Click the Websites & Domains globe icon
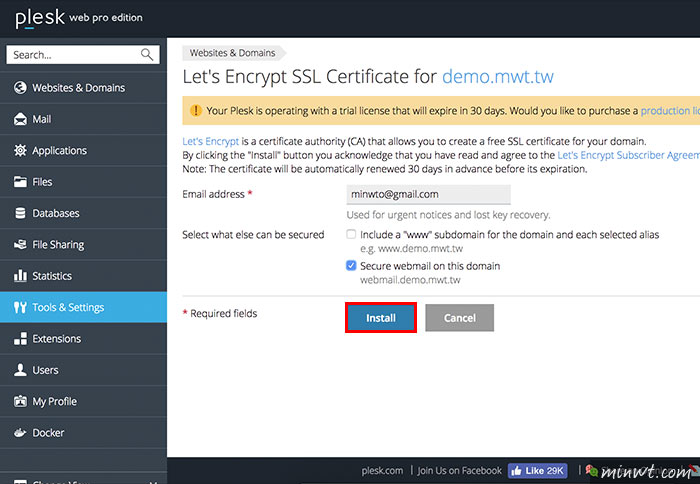The width and height of the screenshot is (700, 484). point(20,88)
